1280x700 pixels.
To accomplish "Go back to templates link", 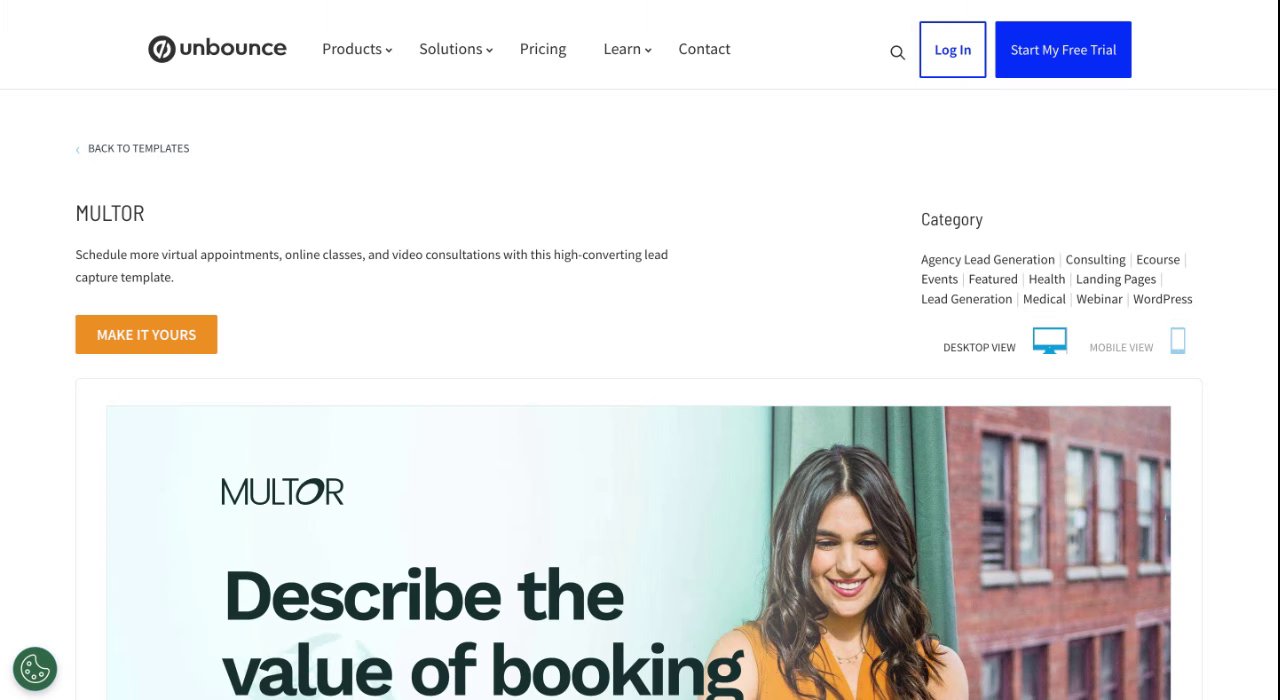I will pos(138,148).
